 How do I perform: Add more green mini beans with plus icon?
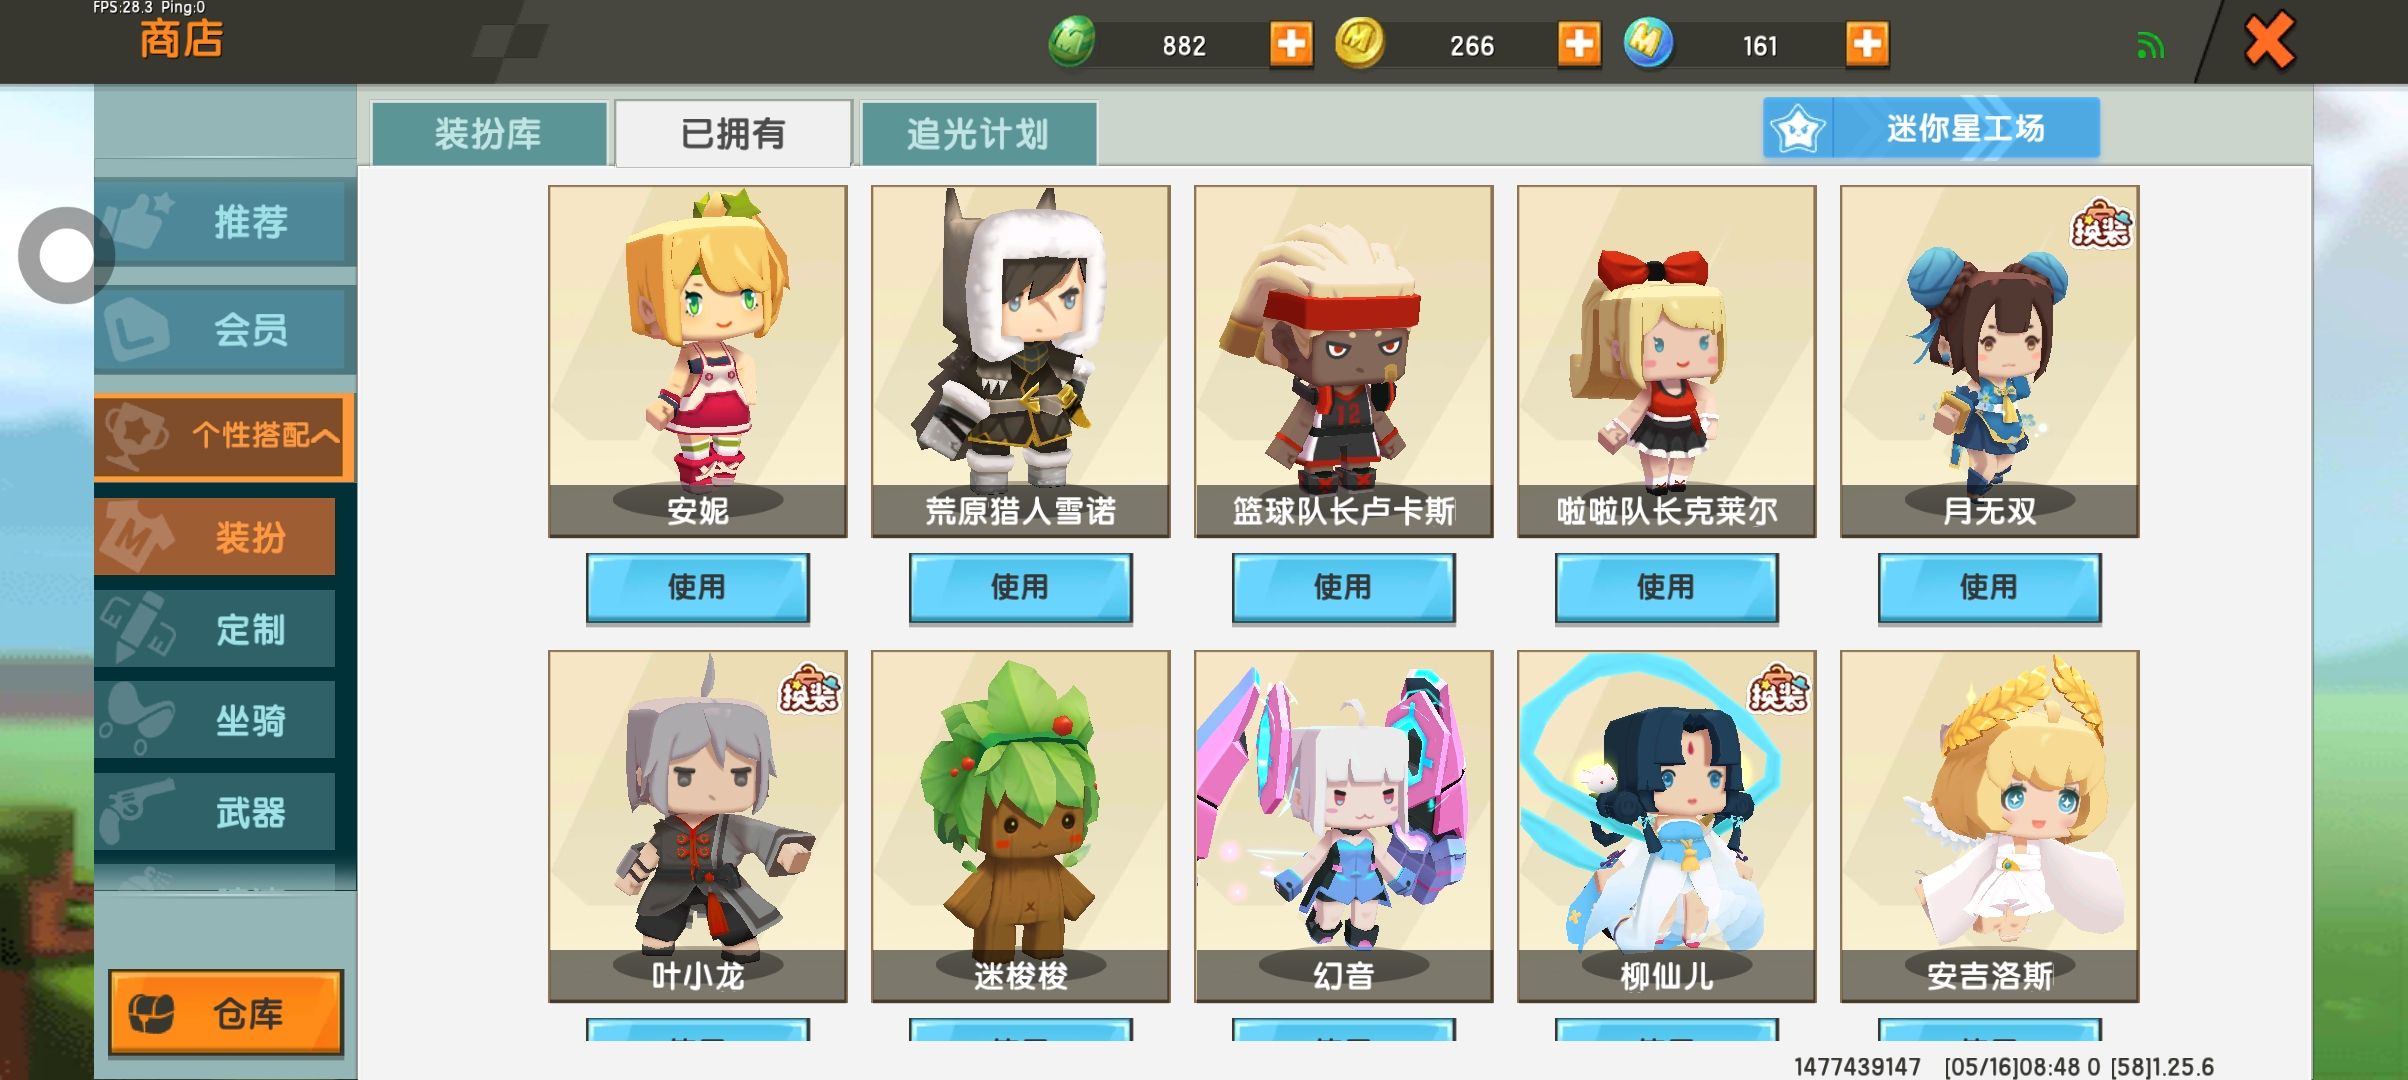(x=1291, y=44)
